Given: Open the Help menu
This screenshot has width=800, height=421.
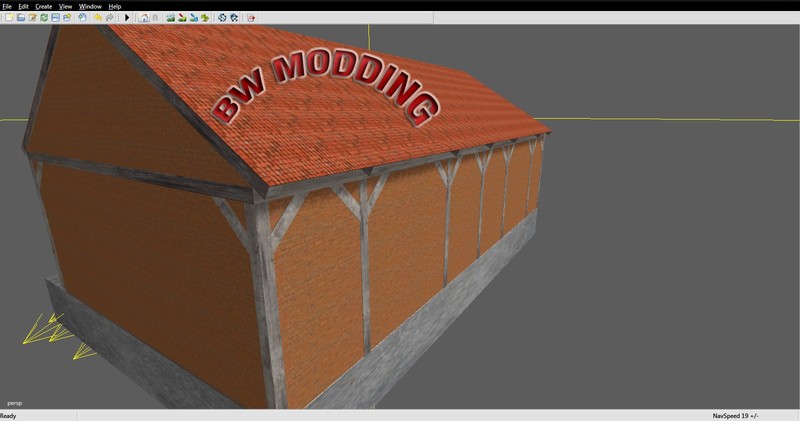Looking at the screenshot, I should pos(115,6).
